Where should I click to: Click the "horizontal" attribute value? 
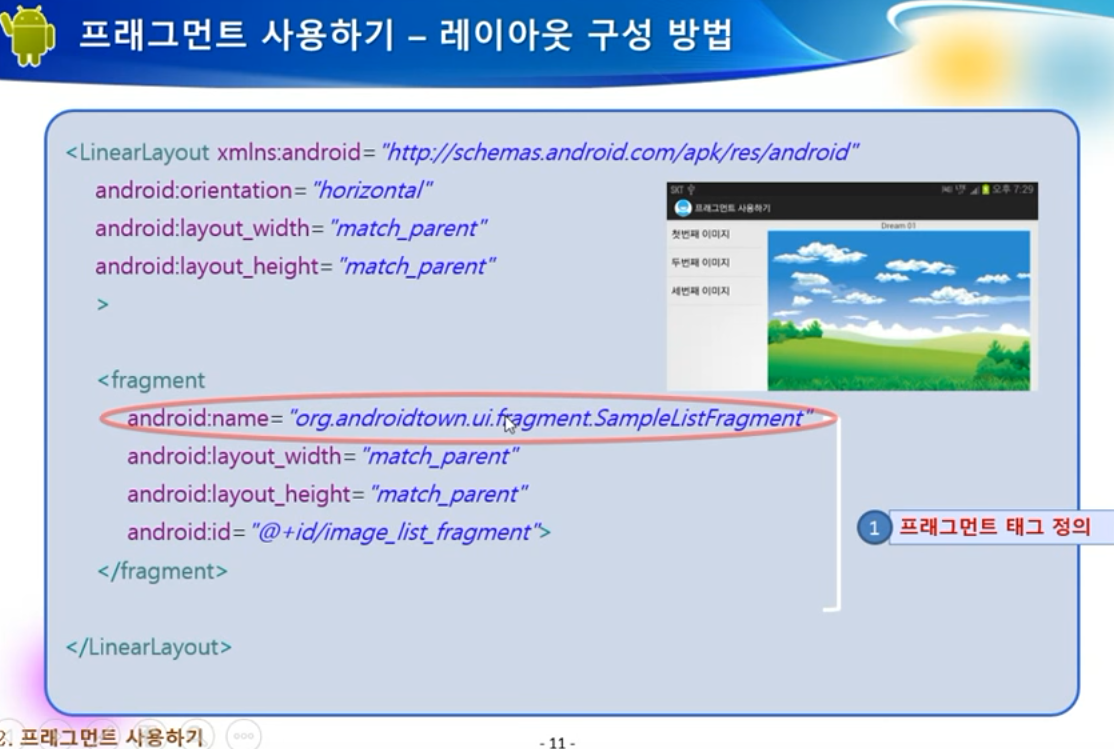[372, 190]
